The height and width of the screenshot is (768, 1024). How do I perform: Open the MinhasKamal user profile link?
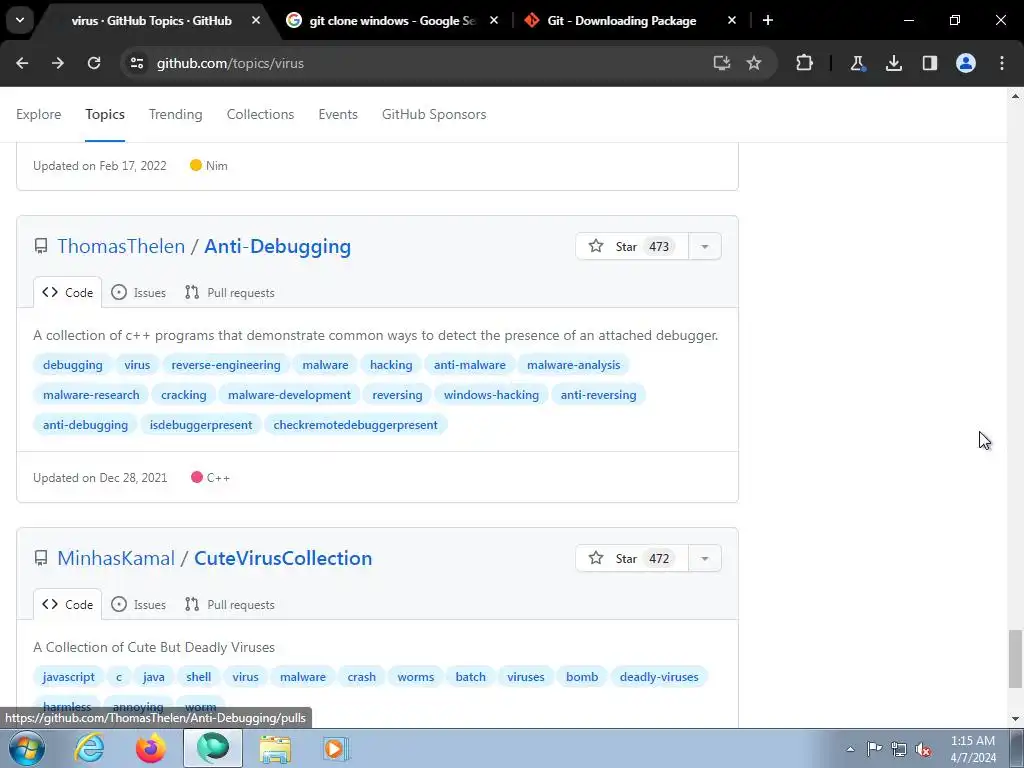(116, 558)
